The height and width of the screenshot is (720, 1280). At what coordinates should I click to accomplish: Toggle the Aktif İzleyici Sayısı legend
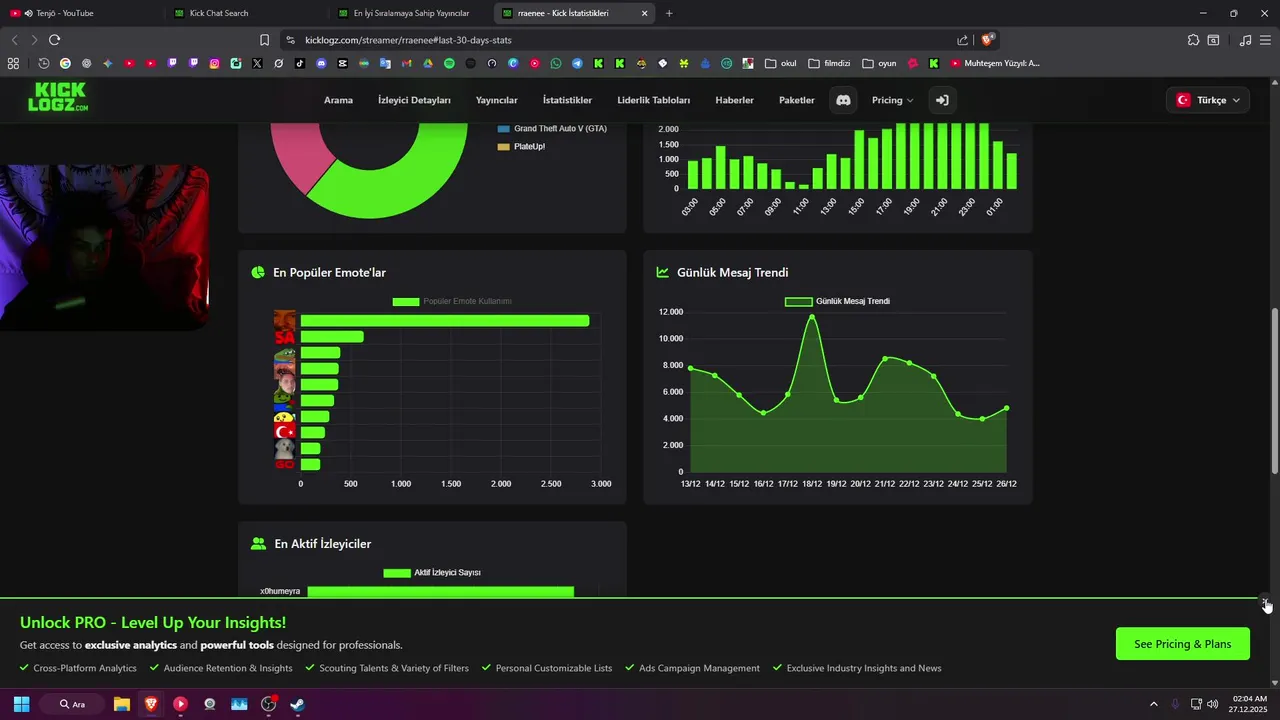432,573
